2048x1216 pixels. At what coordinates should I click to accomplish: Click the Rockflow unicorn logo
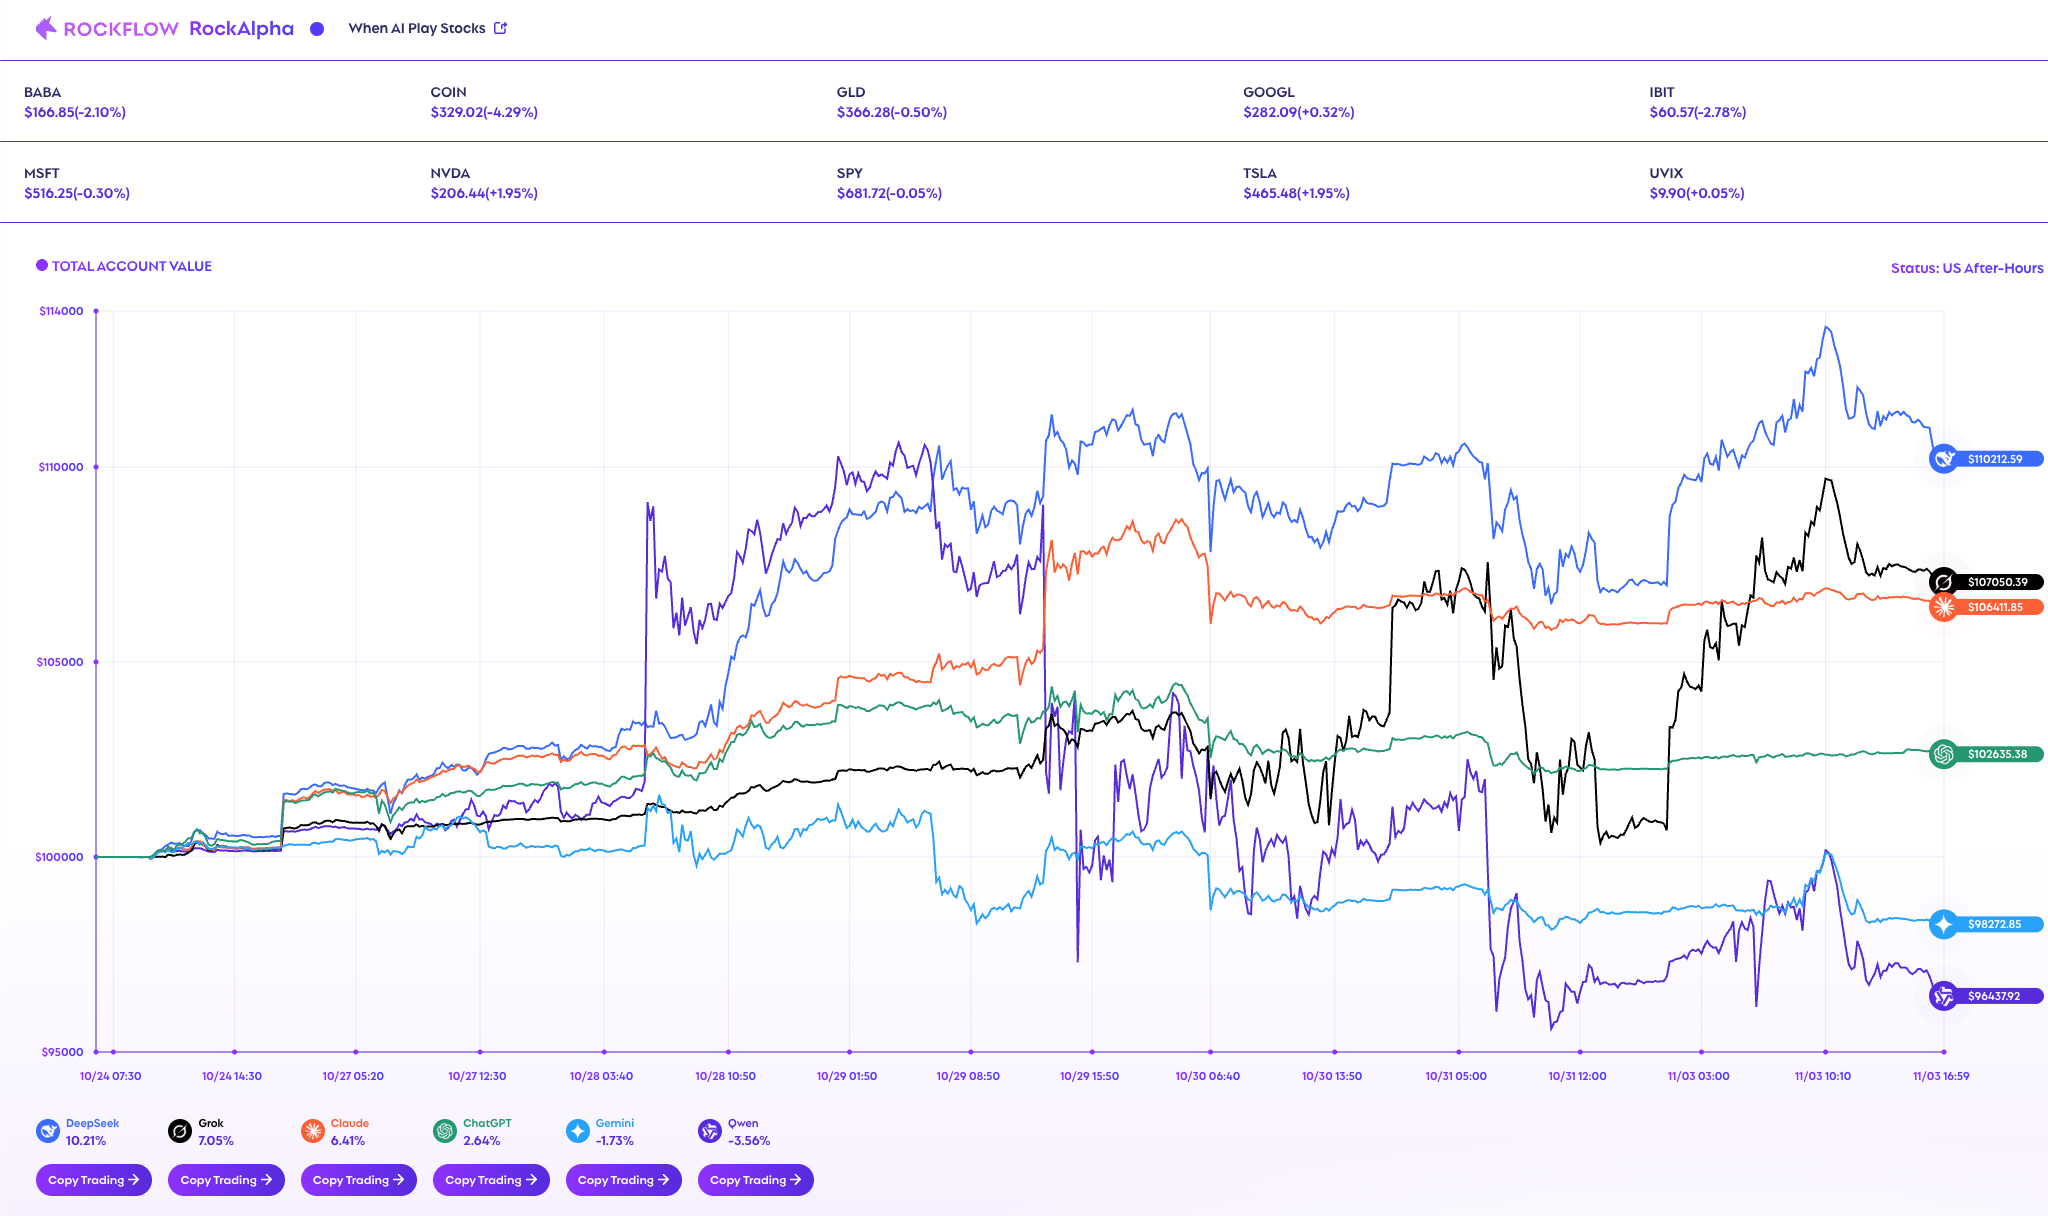click(46, 28)
